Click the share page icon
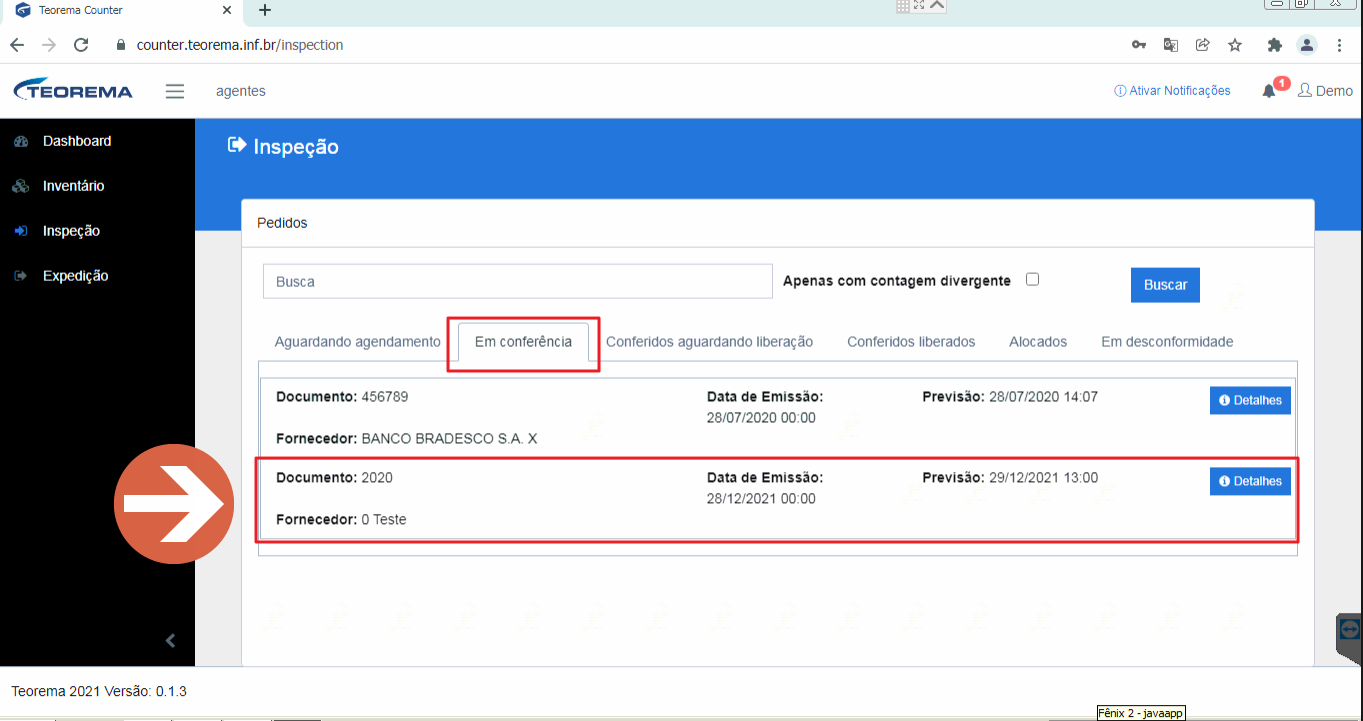Screen dimensions: 1363x721 coord(1203,45)
